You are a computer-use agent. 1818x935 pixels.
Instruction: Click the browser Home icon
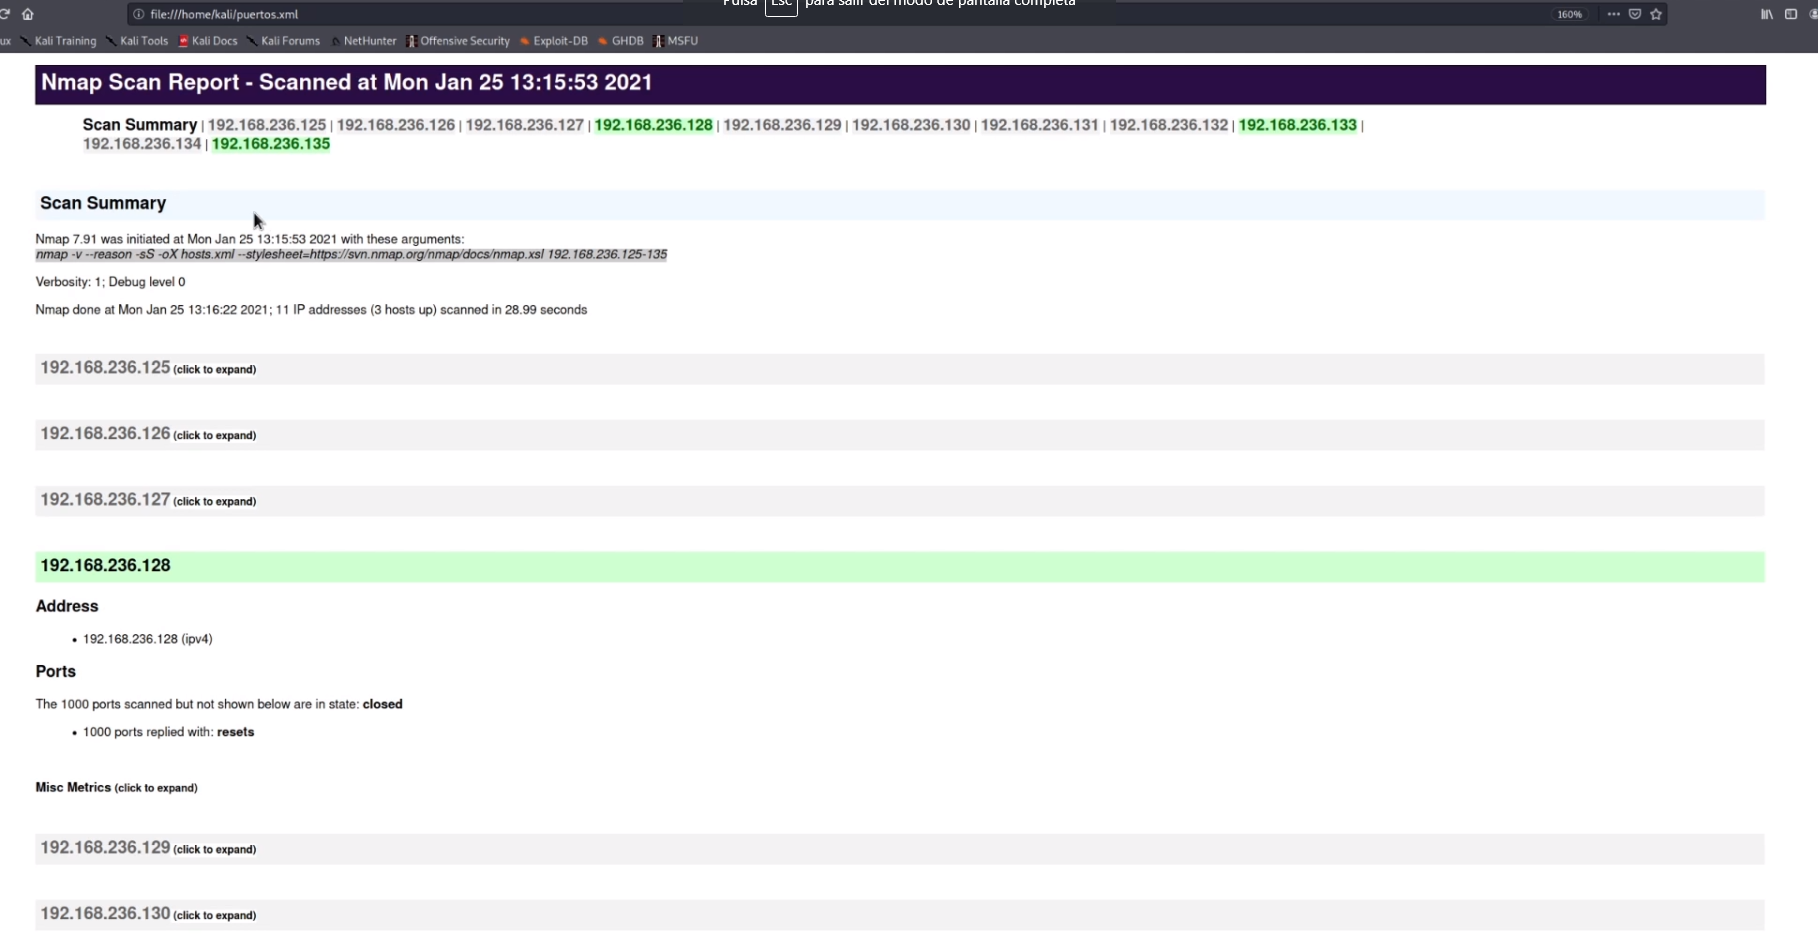[x=28, y=14]
